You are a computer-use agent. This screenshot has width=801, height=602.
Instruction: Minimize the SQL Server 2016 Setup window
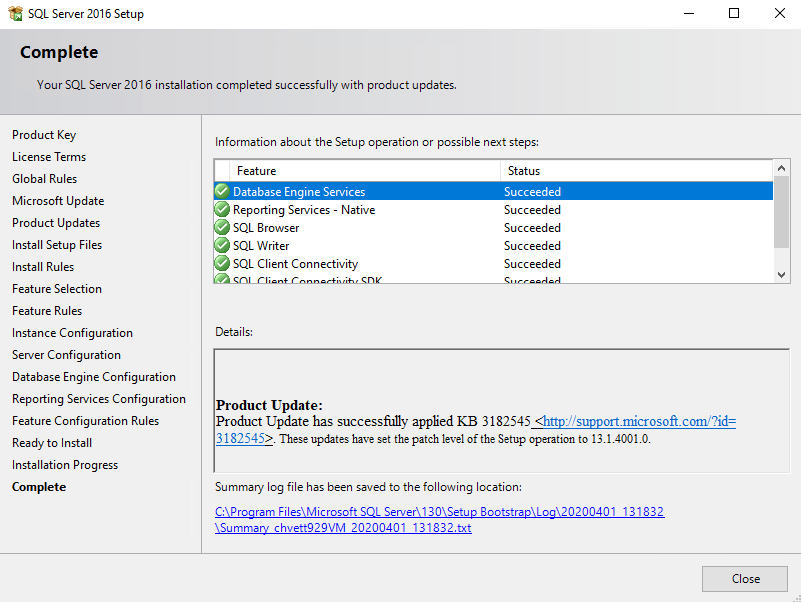[x=688, y=14]
